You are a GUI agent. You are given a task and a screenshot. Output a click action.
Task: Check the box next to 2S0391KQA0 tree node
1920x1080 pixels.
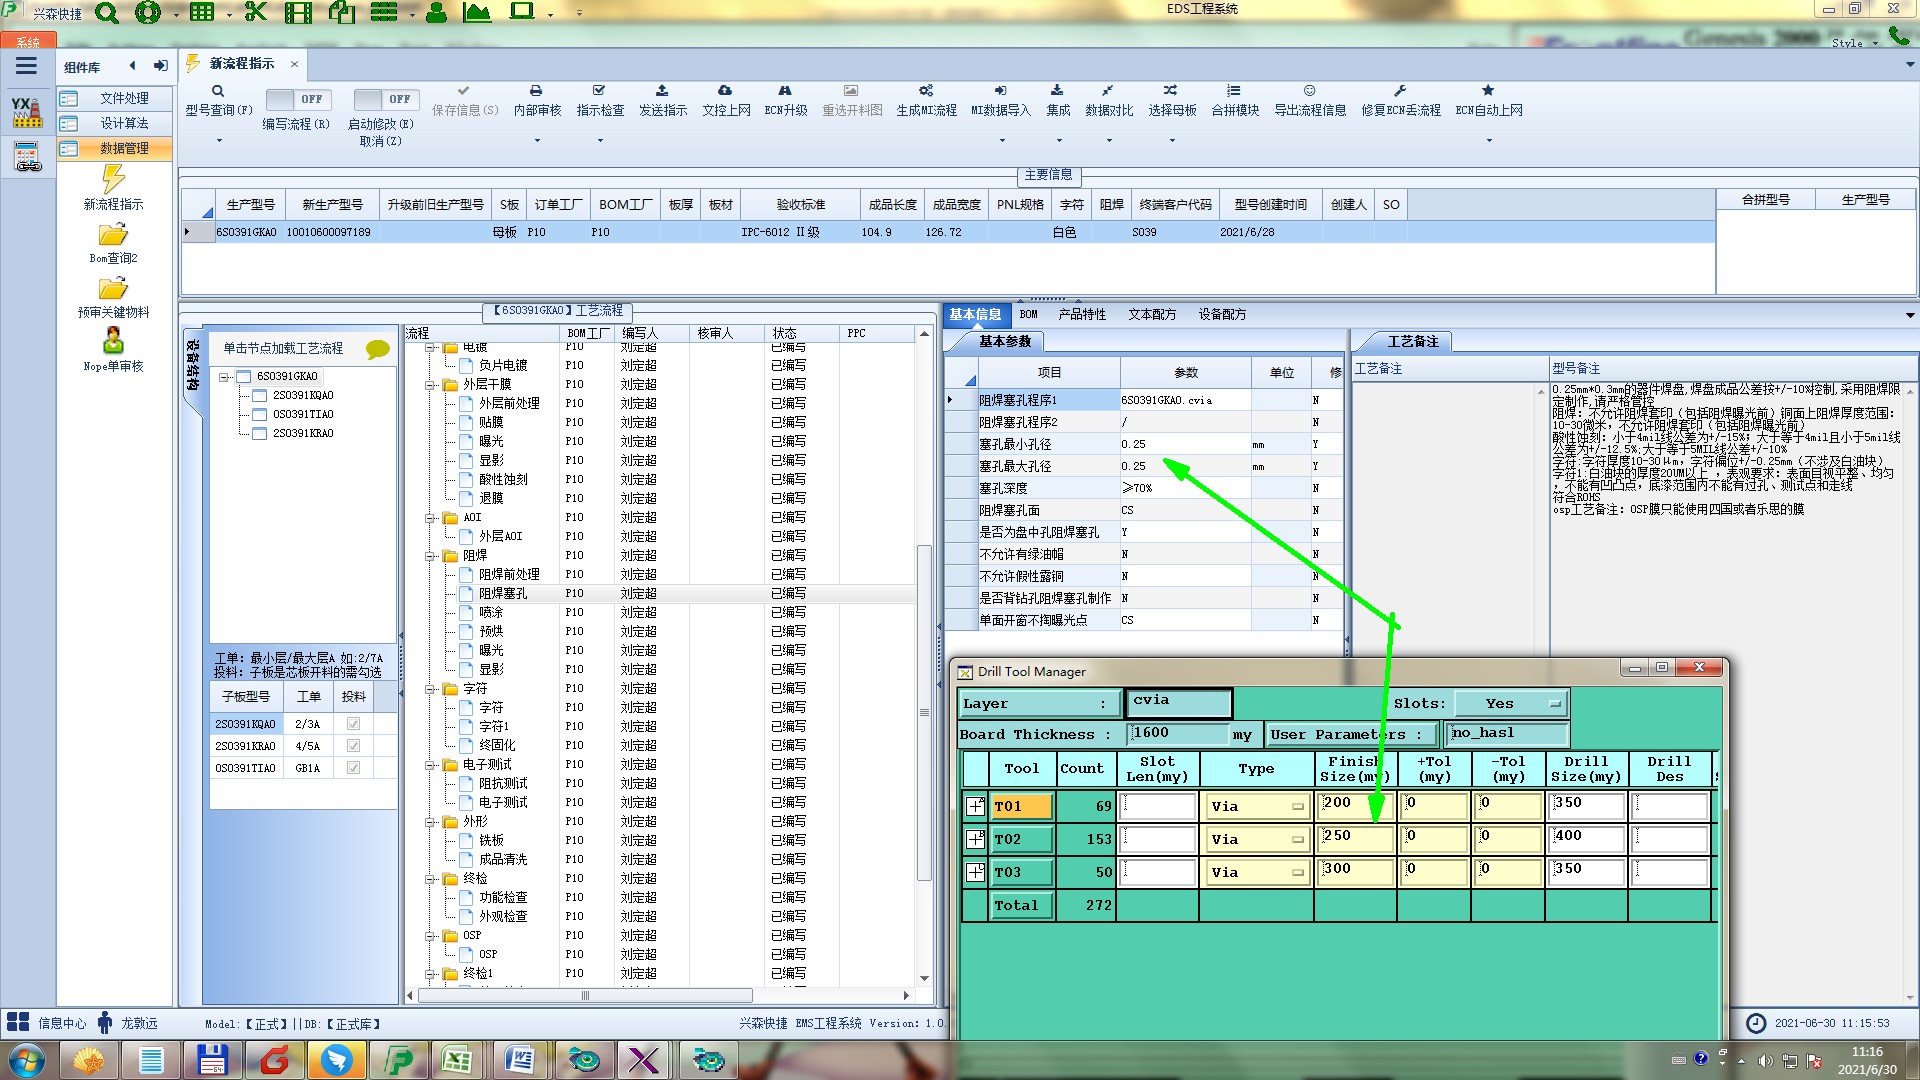coord(259,396)
